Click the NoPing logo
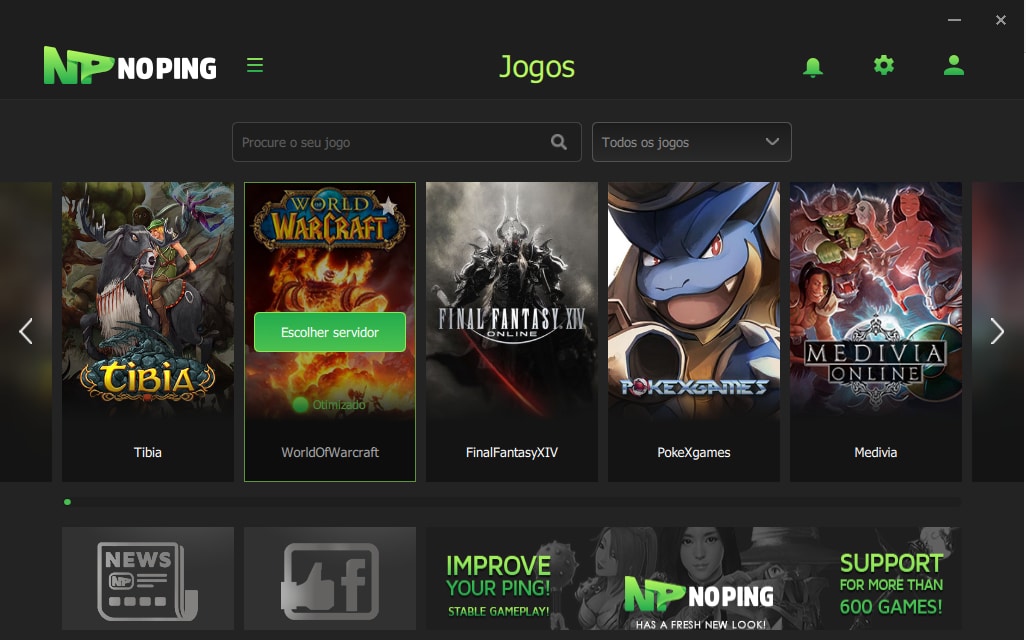The image size is (1026, 640). pos(130,67)
